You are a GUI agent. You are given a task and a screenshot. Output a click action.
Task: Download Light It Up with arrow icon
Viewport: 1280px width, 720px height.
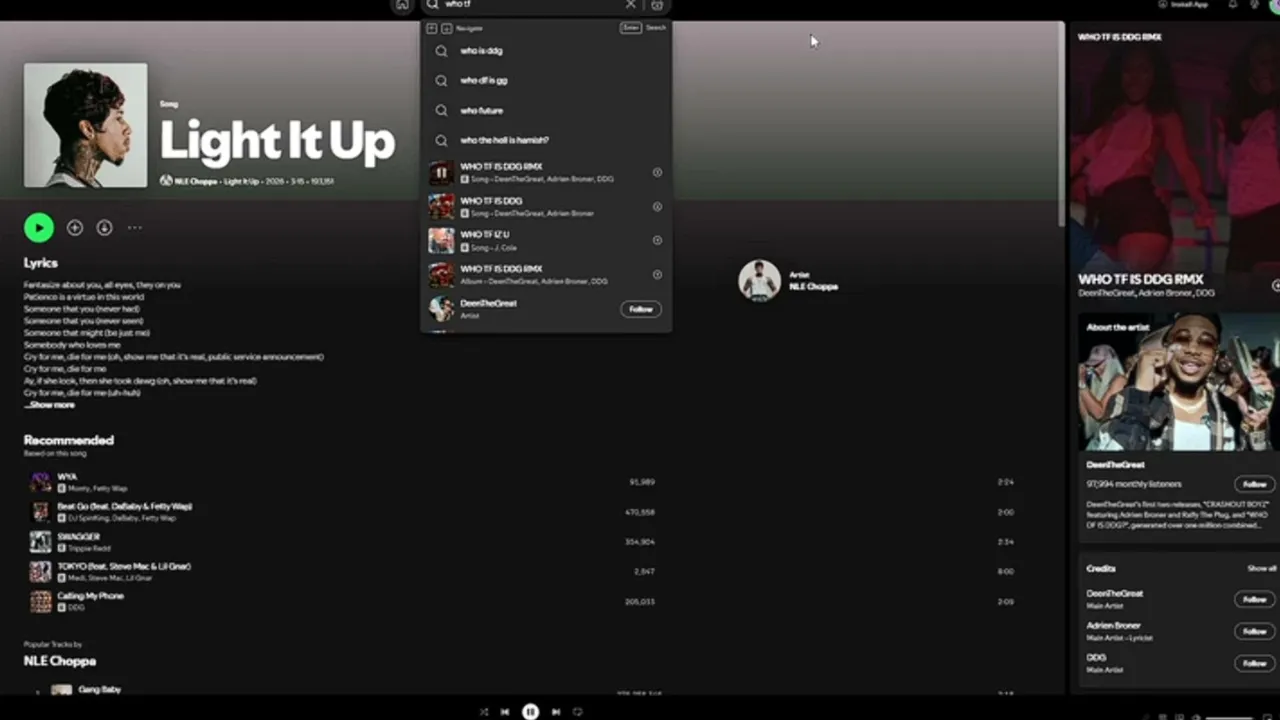point(104,228)
